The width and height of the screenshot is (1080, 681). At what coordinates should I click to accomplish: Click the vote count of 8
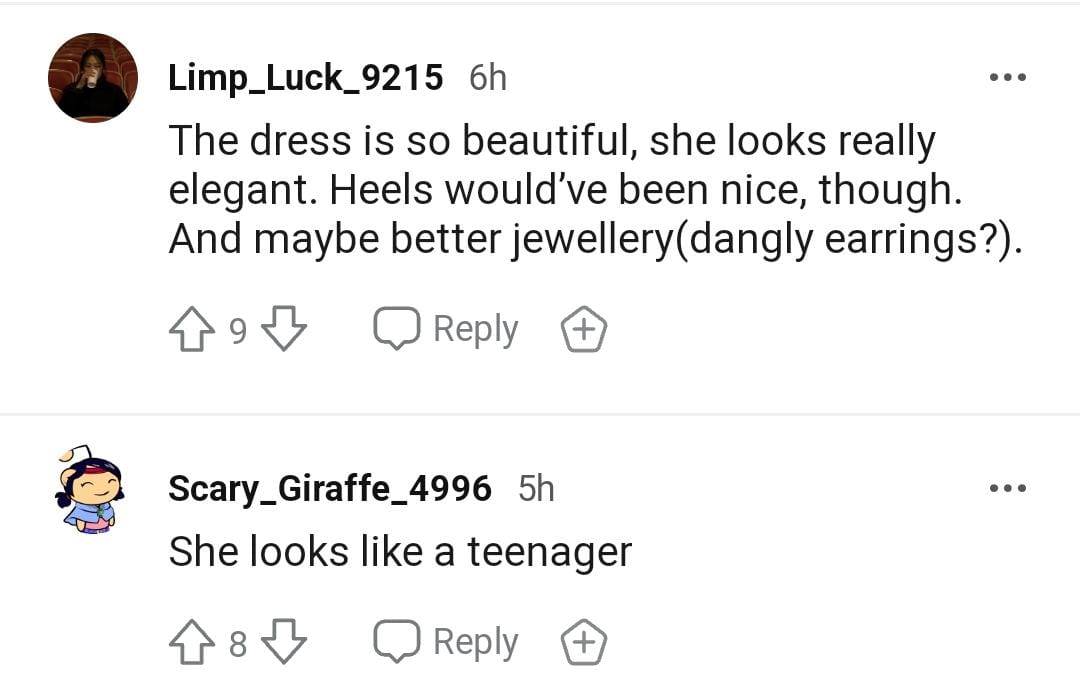point(237,643)
